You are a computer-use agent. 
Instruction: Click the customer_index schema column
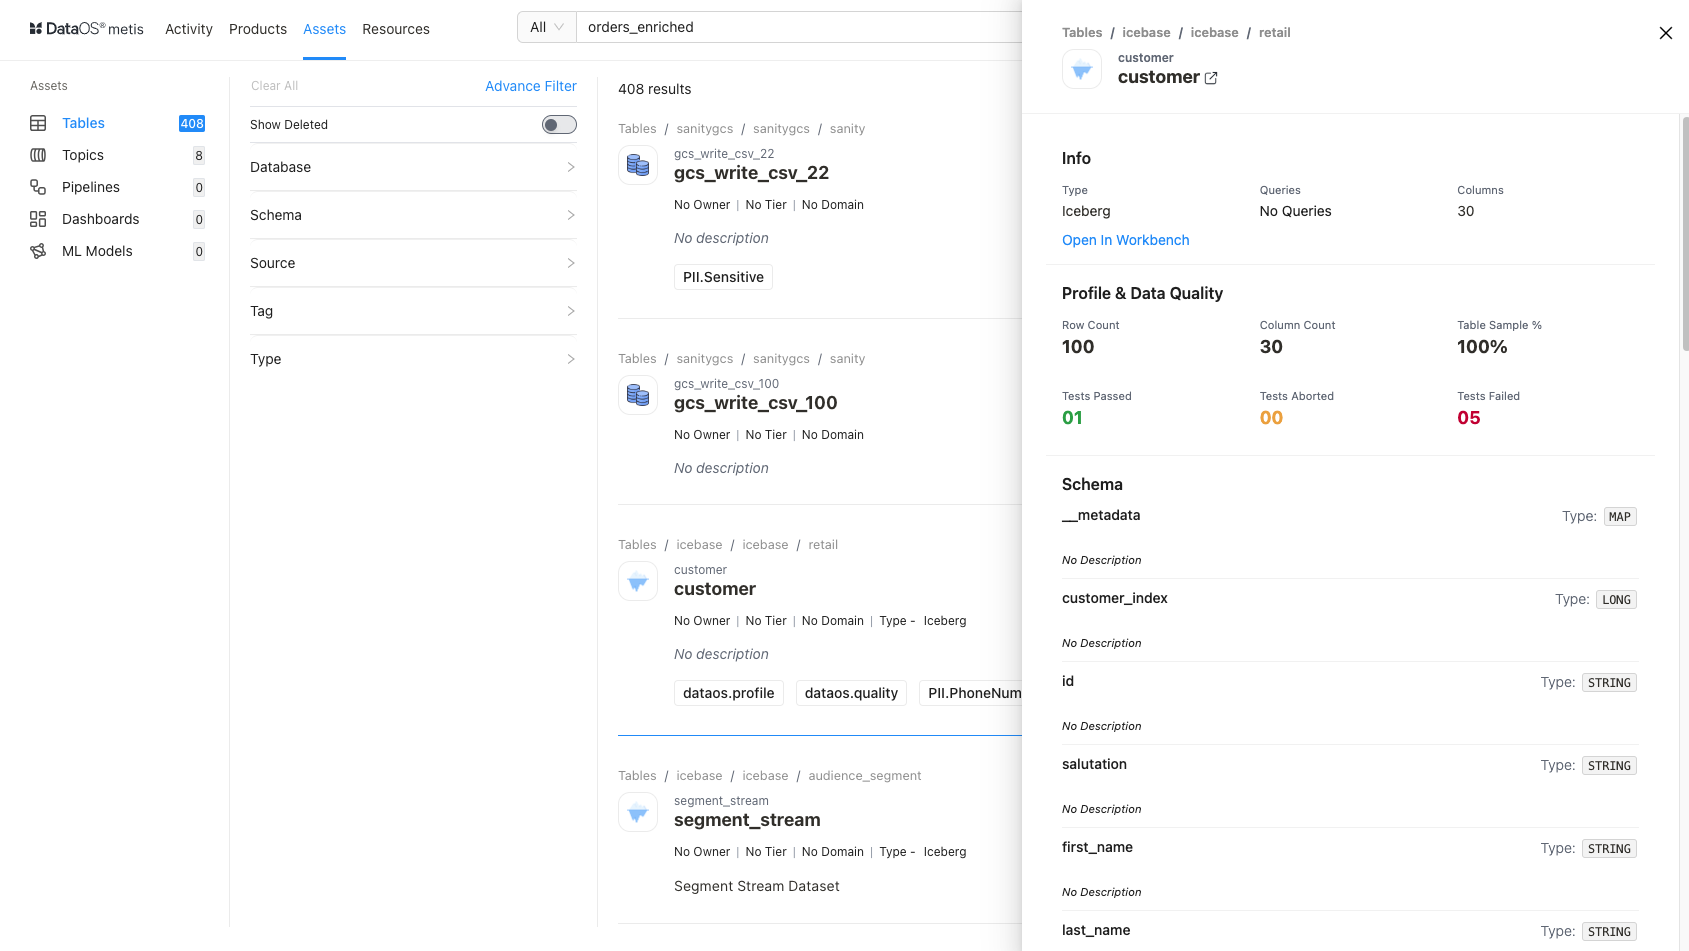click(1115, 598)
